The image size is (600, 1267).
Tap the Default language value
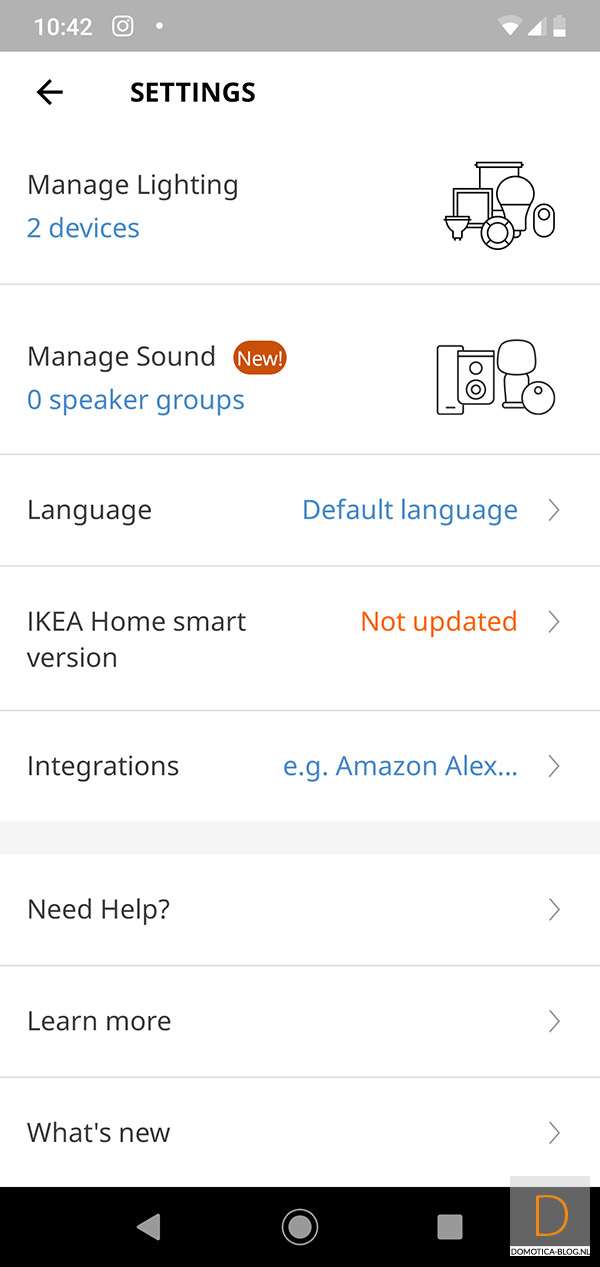409,510
